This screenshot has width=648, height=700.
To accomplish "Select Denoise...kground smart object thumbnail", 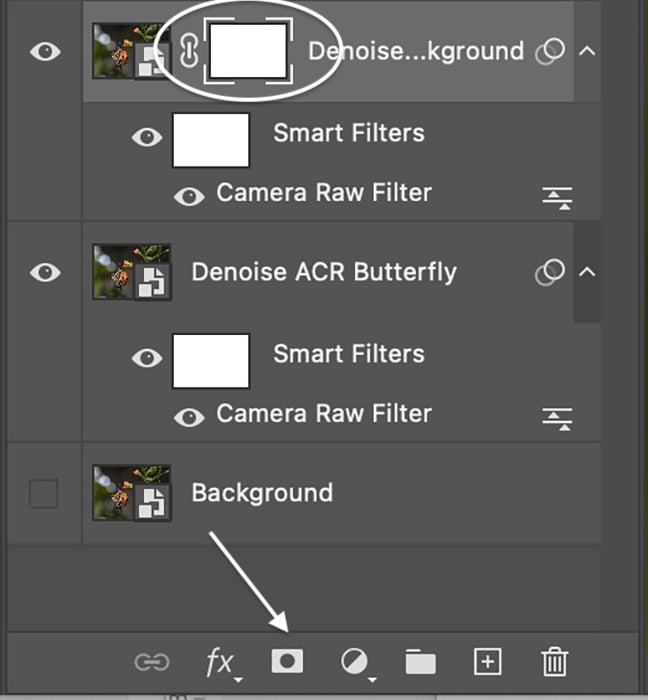I will [131, 51].
